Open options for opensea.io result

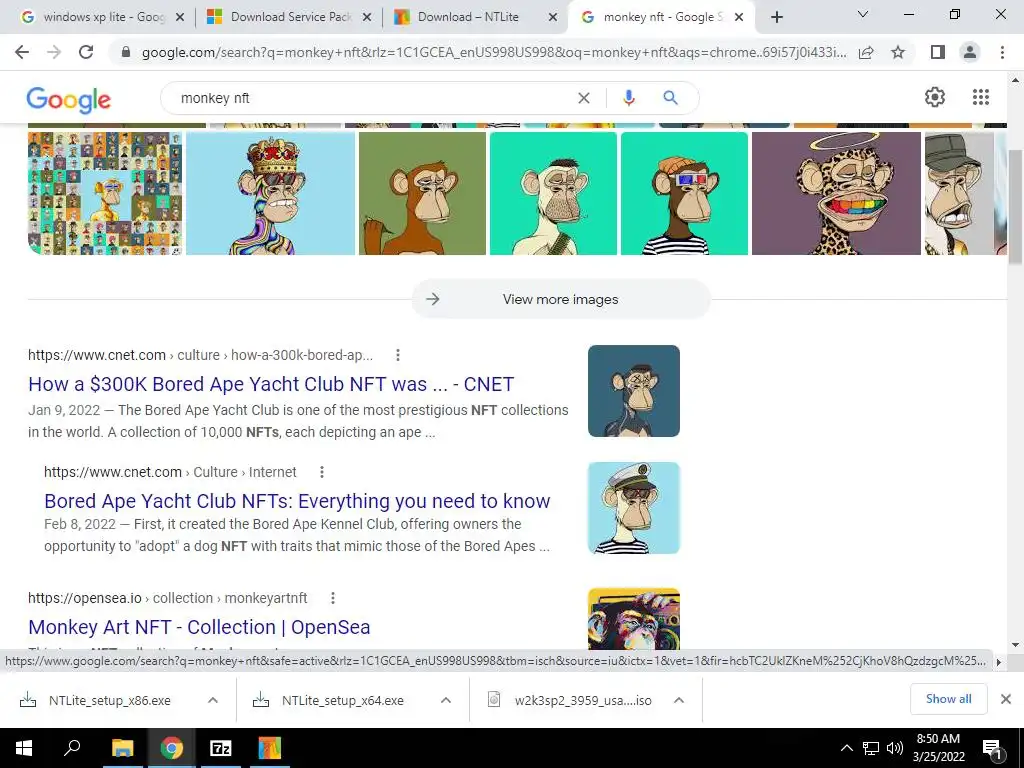(332, 598)
